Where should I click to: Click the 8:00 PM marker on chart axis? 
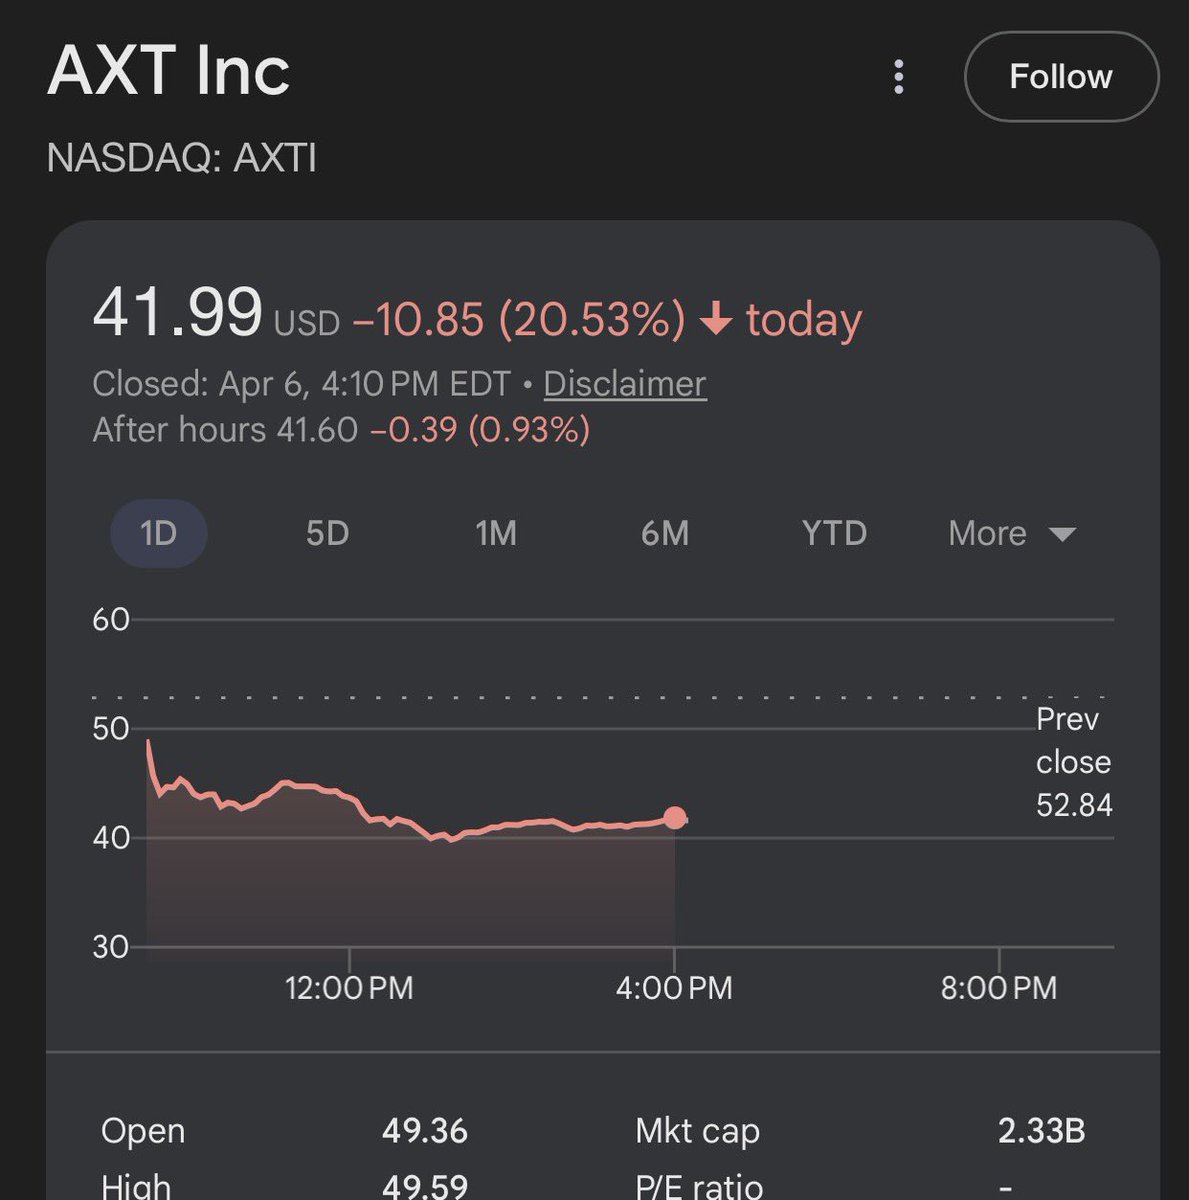998,988
